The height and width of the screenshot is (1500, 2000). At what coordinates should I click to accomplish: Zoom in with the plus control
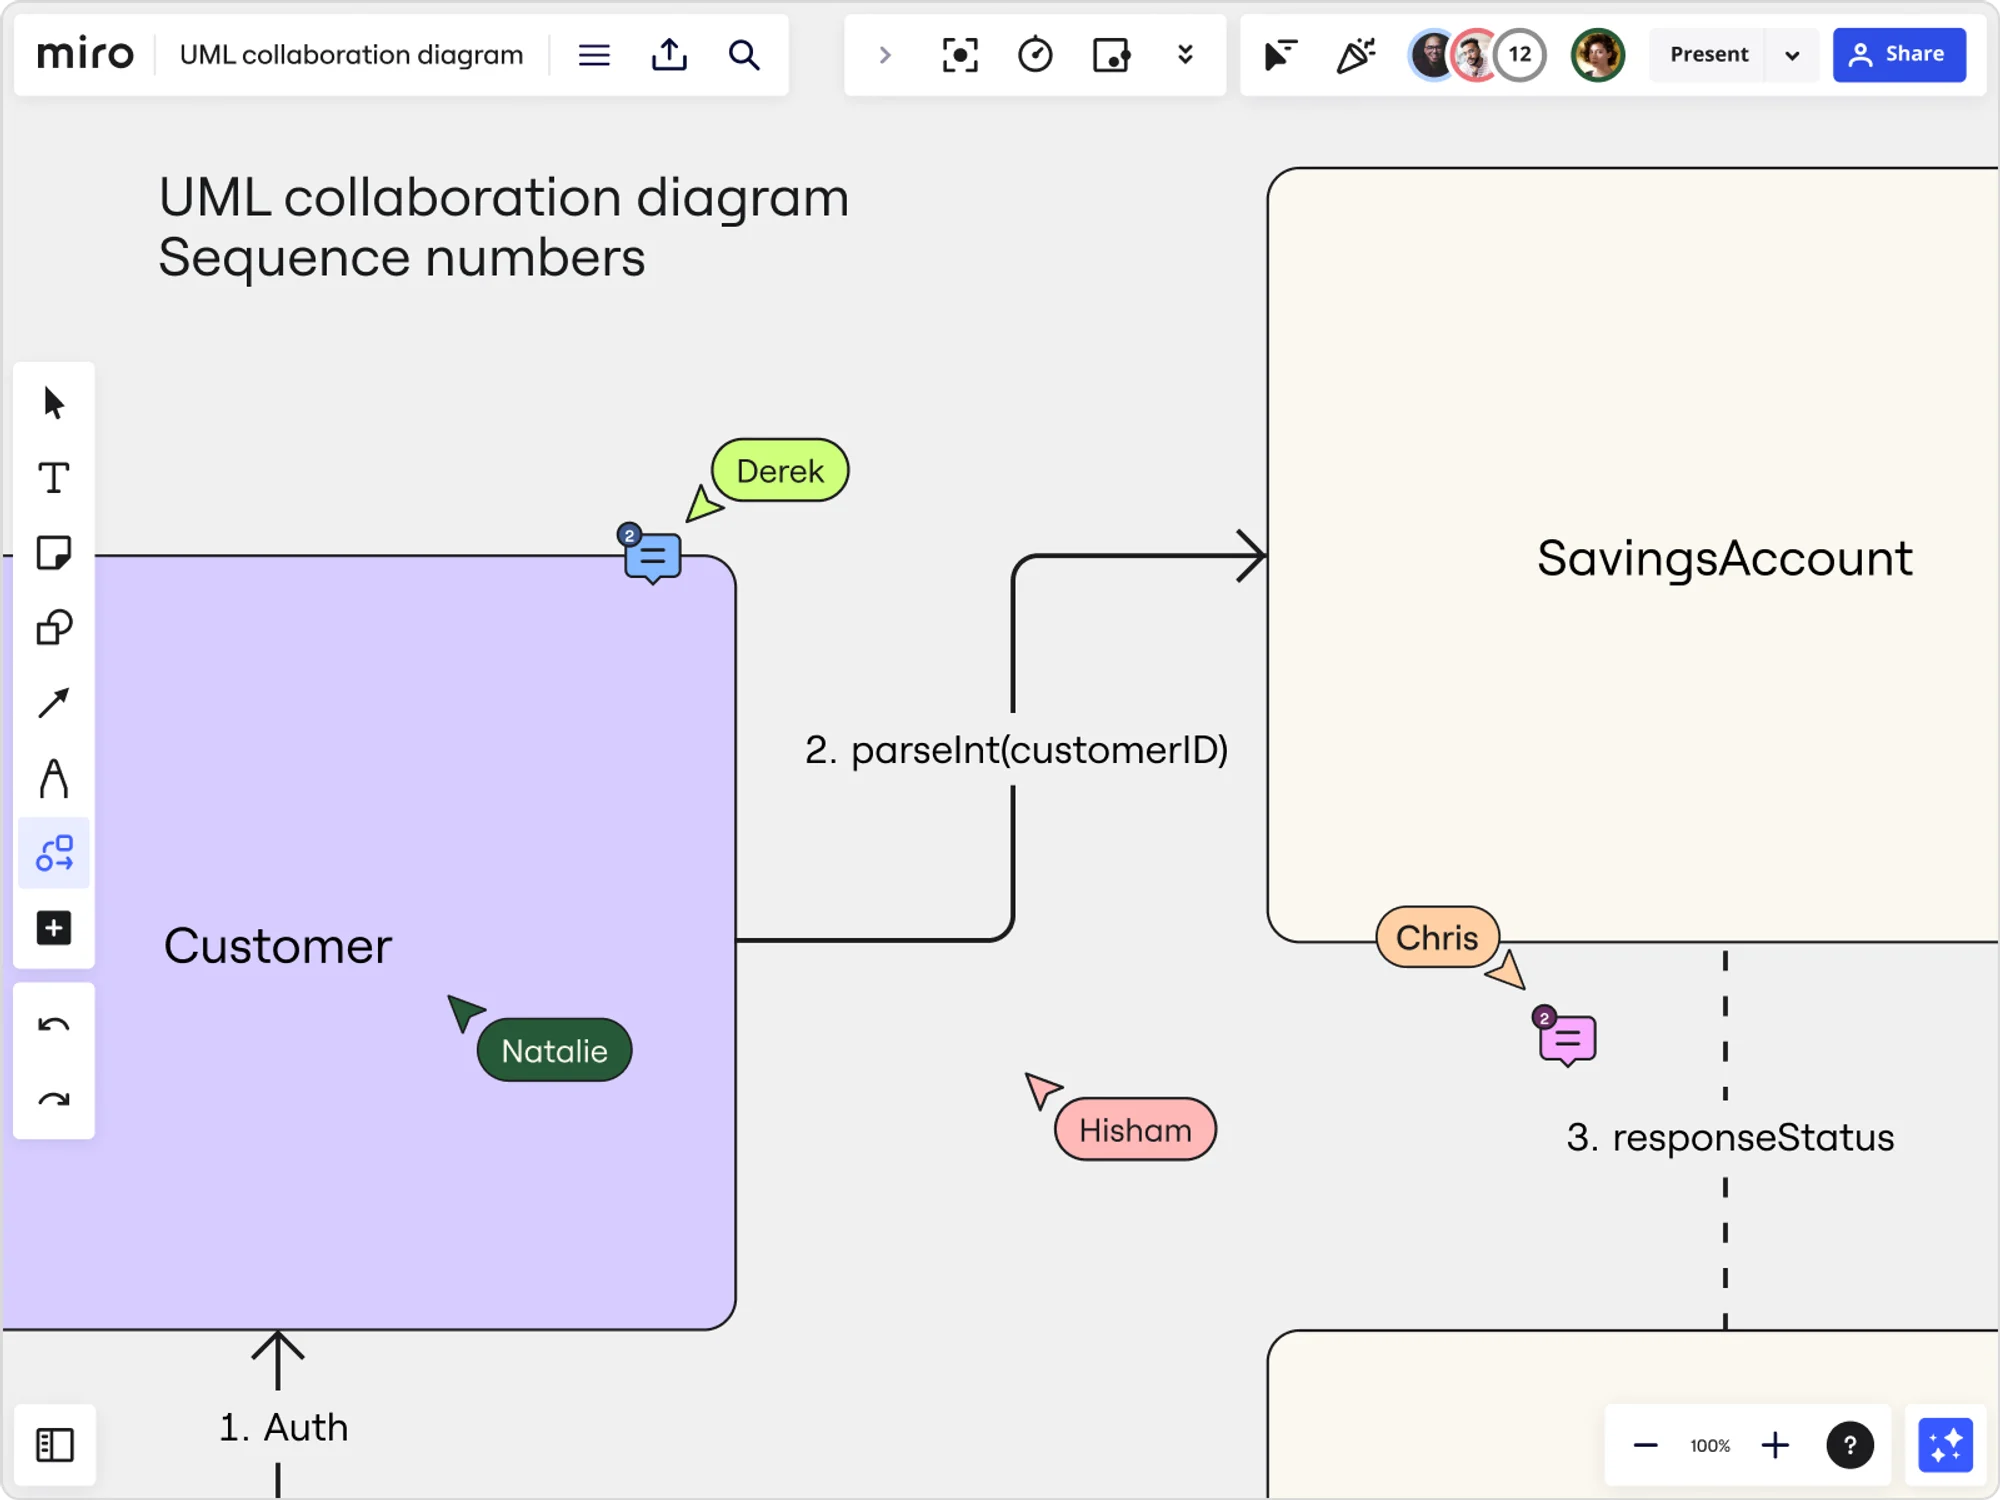pos(1775,1445)
